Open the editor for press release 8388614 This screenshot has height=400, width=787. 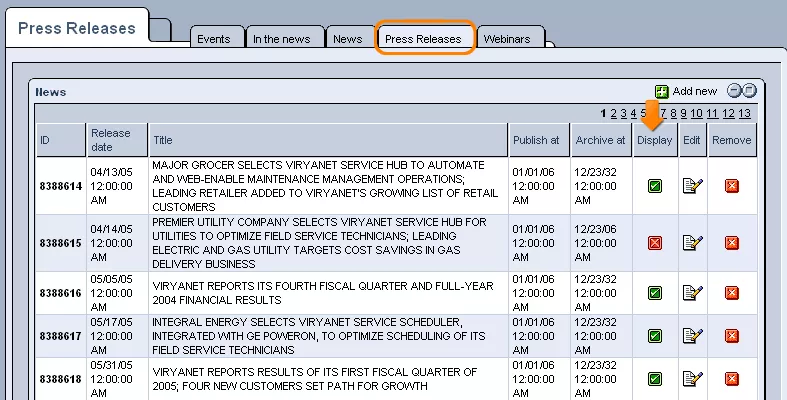692,185
